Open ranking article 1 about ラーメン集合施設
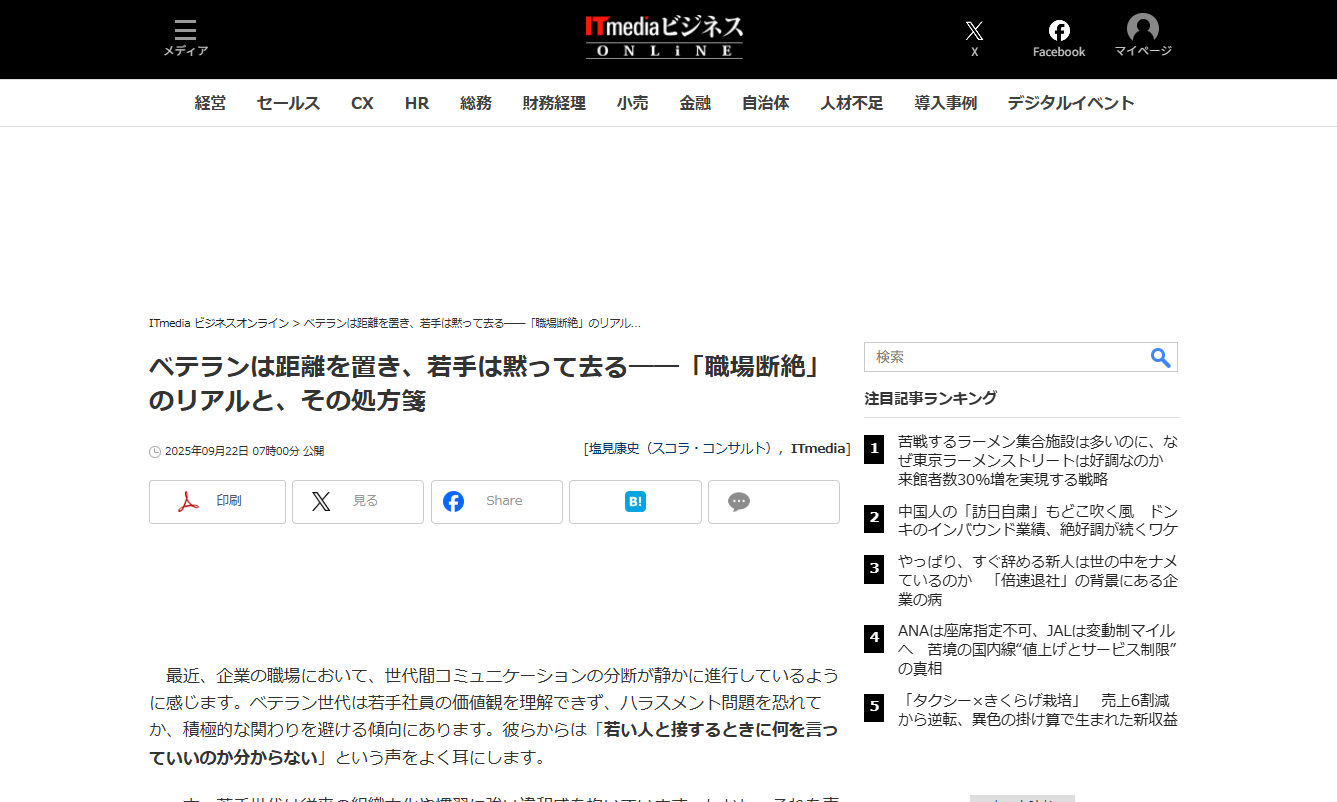The width and height of the screenshot is (1337, 802). [1037, 460]
